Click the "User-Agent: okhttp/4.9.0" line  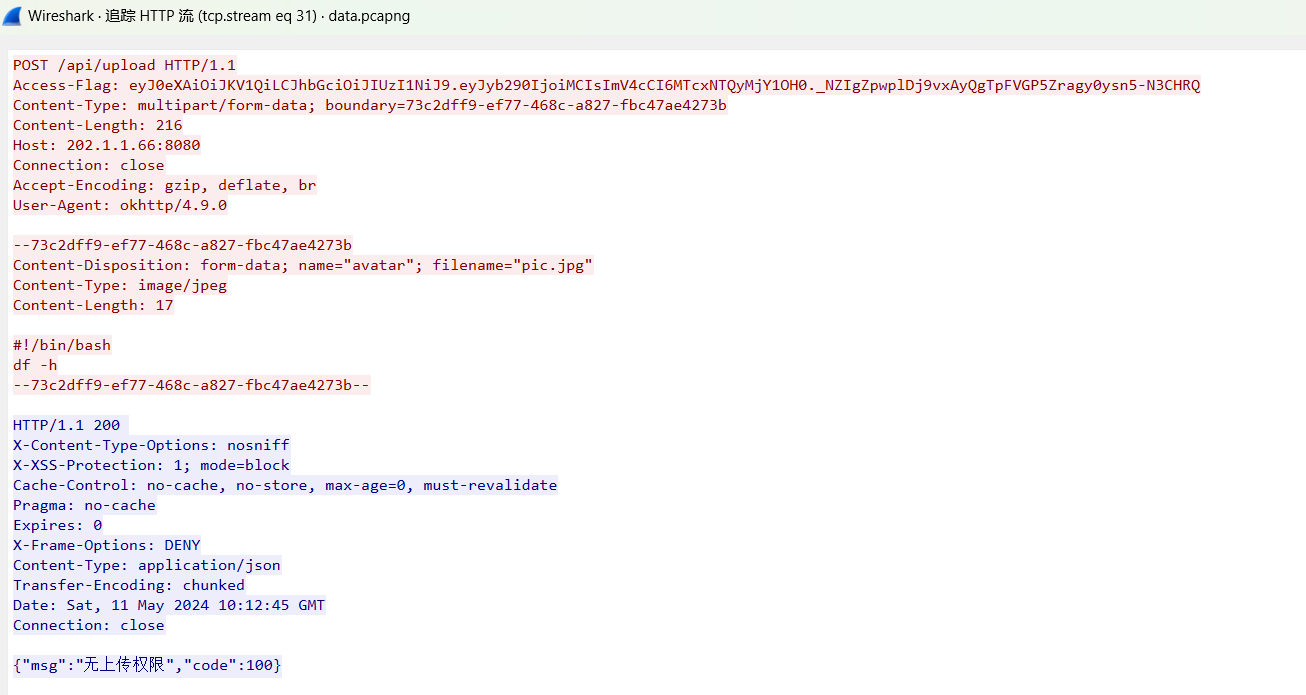120,205
